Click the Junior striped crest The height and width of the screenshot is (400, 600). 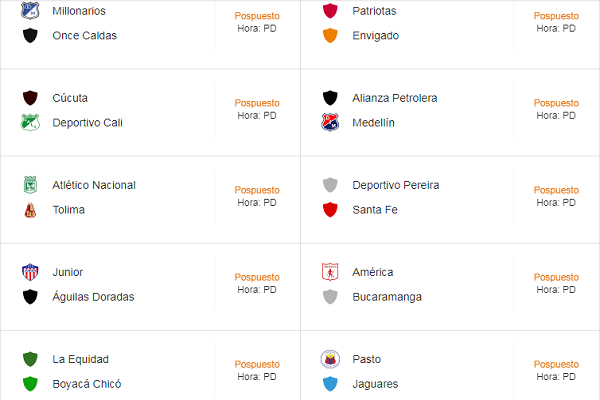click(30, 272)
